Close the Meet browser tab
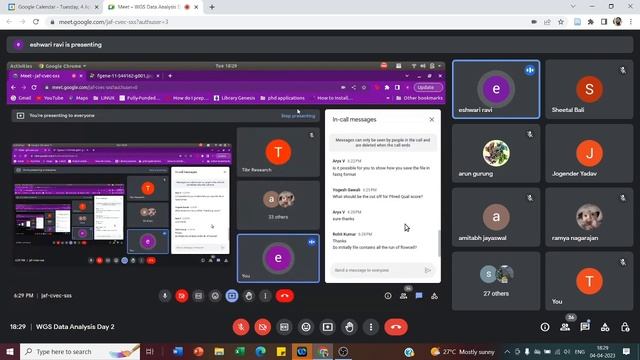This screenshot has width=640, height=360. [196, 7]
